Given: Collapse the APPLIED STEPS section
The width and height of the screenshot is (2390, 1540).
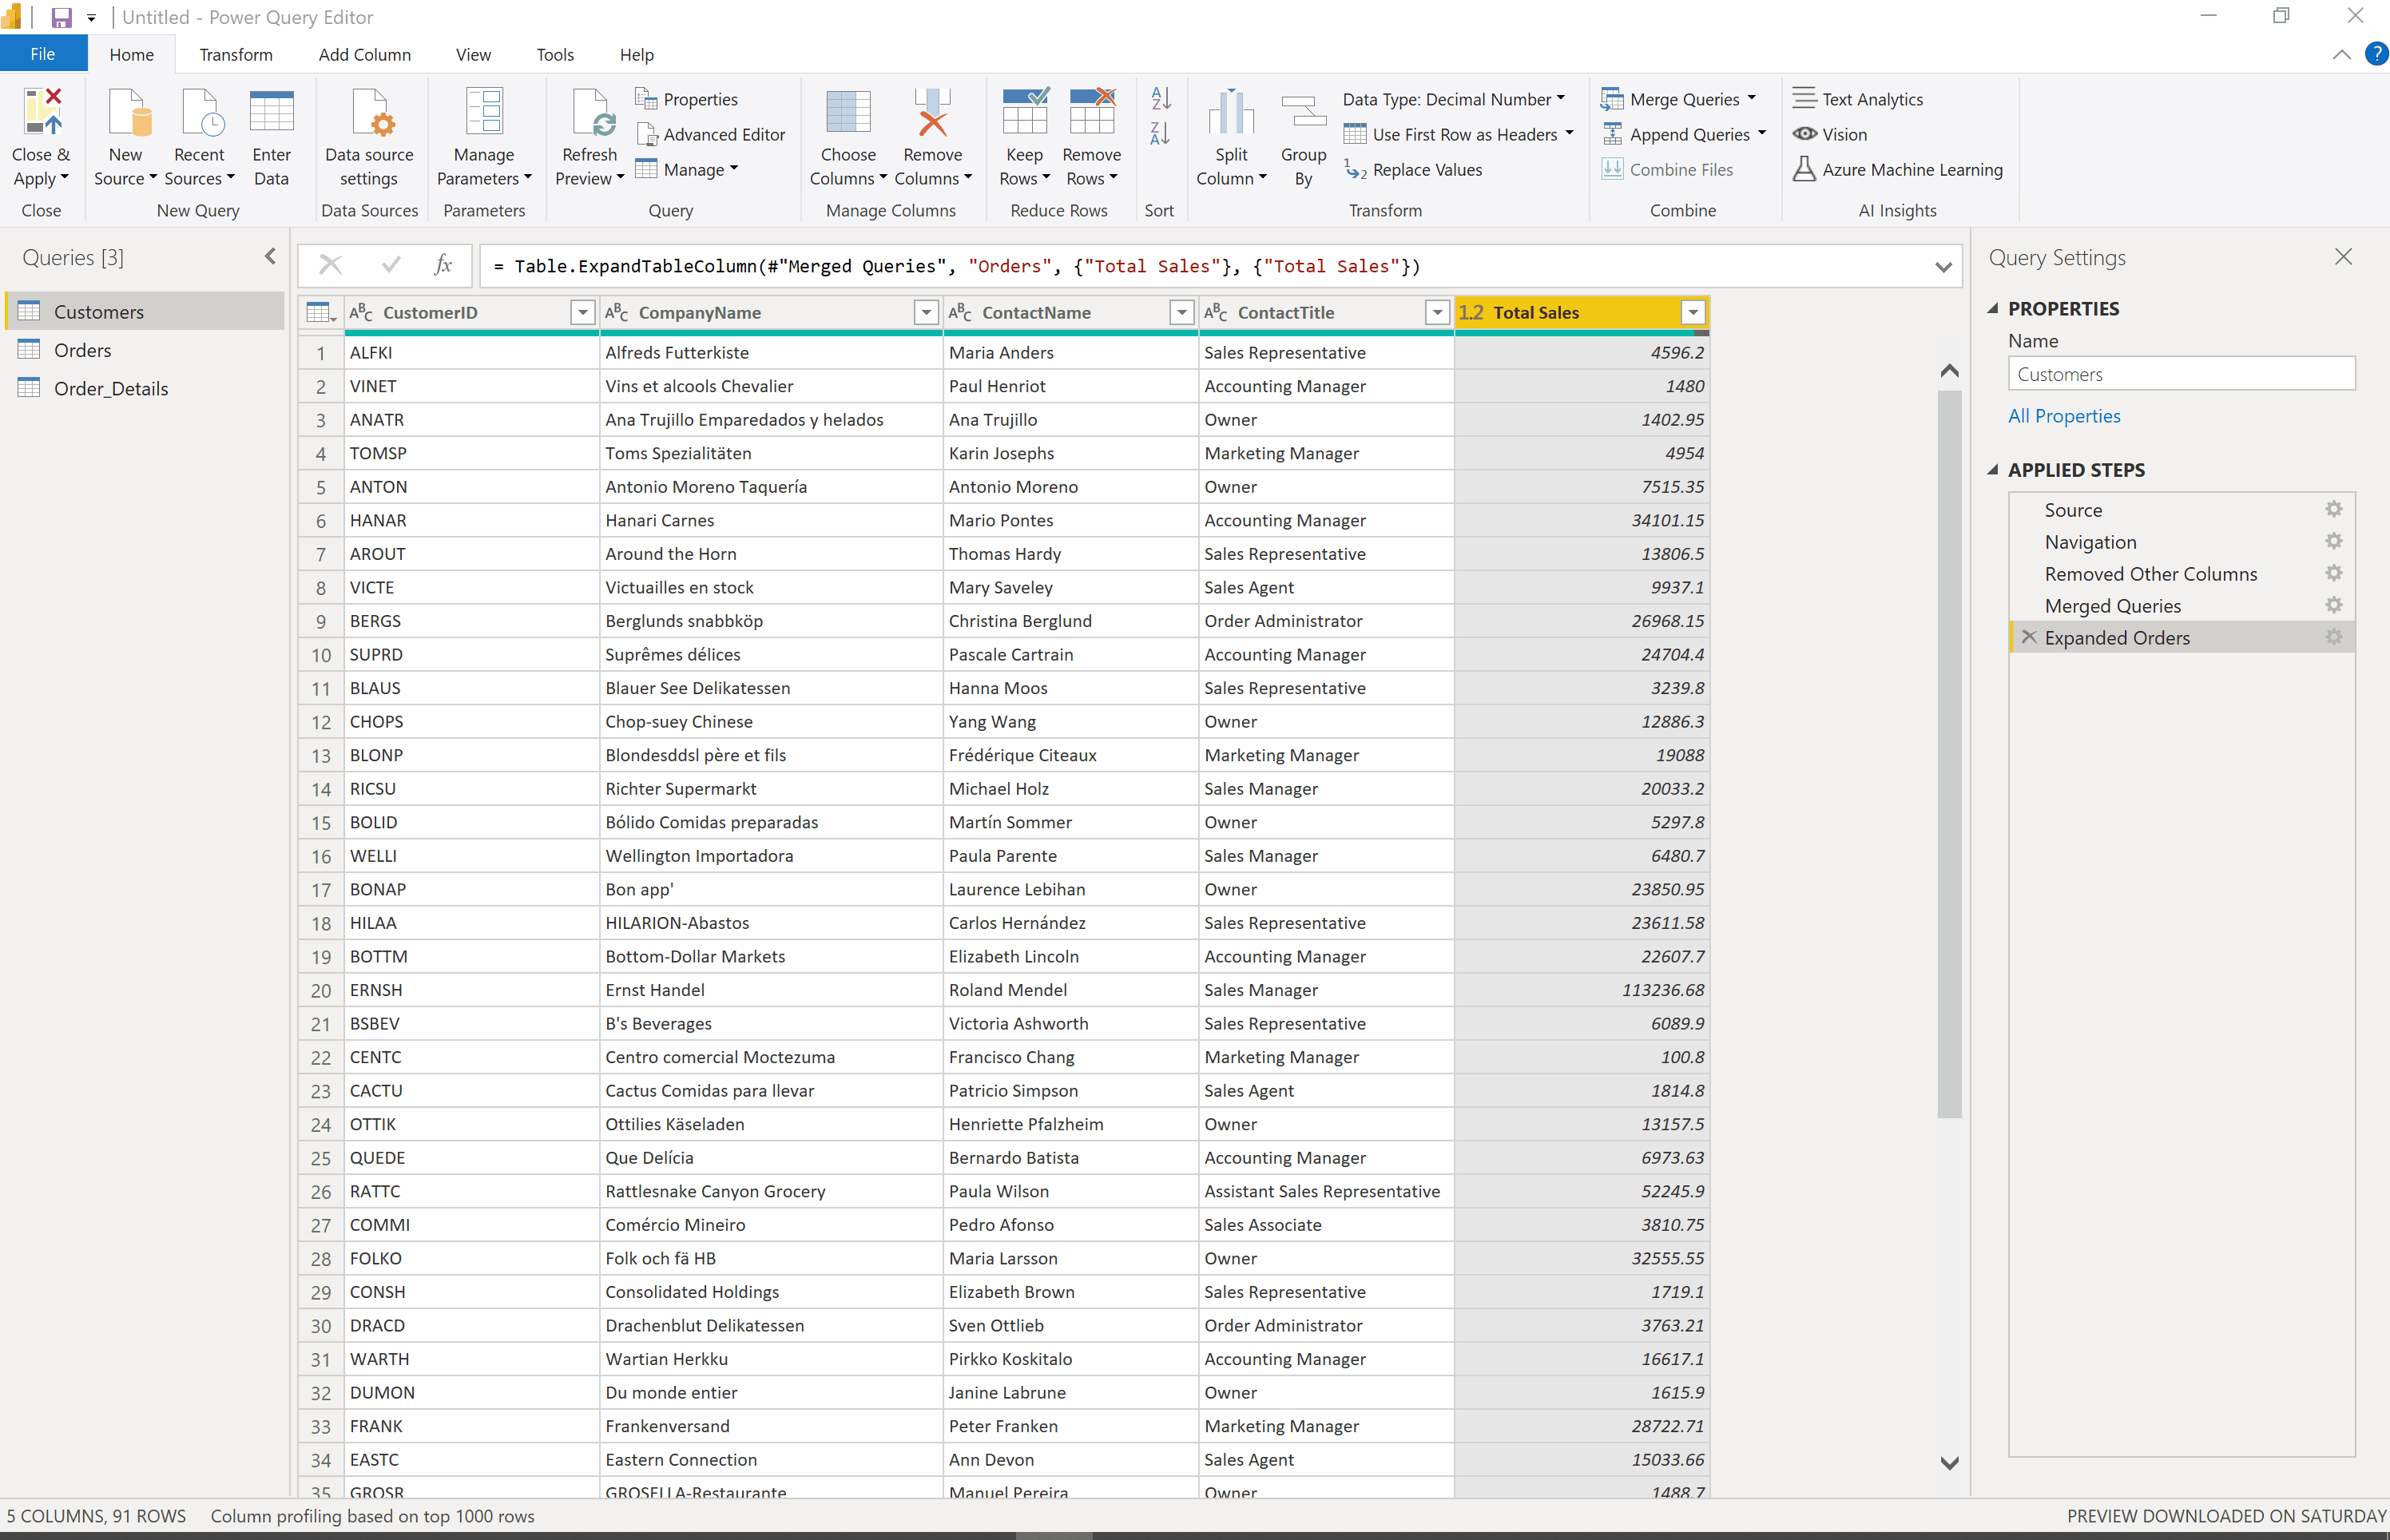Looking at the screenshot, I should pos(1992,470).
